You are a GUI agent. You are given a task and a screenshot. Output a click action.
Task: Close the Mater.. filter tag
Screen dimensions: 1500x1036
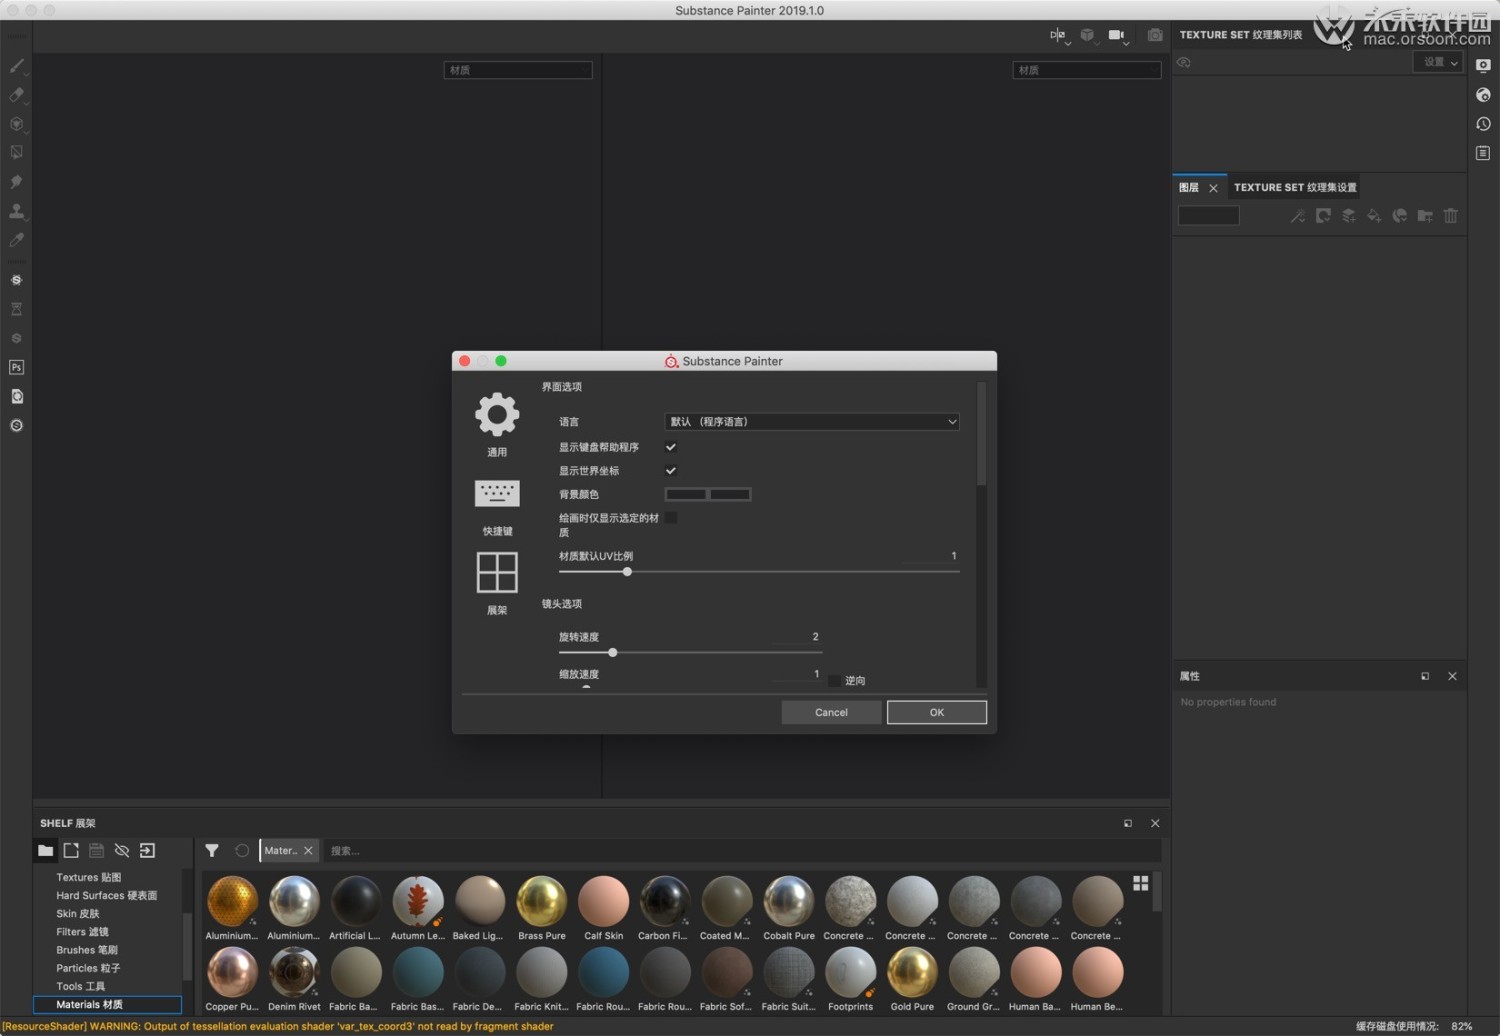point(308,851)
